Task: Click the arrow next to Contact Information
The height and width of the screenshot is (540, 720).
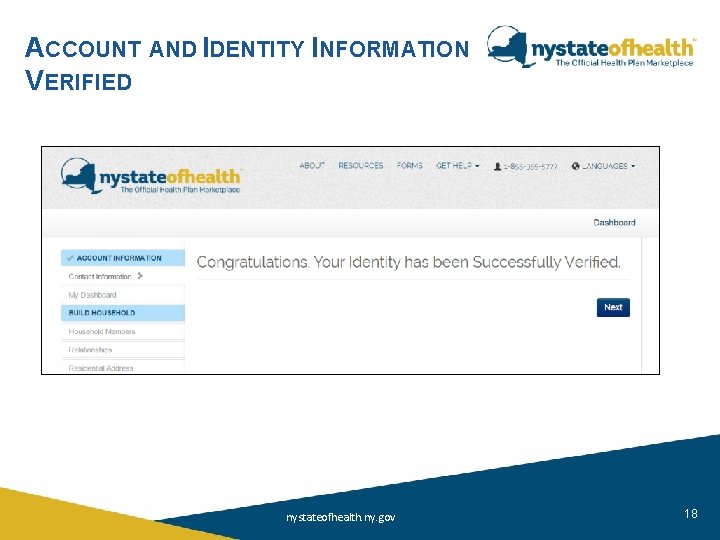Action: click(x=140, y=276)
